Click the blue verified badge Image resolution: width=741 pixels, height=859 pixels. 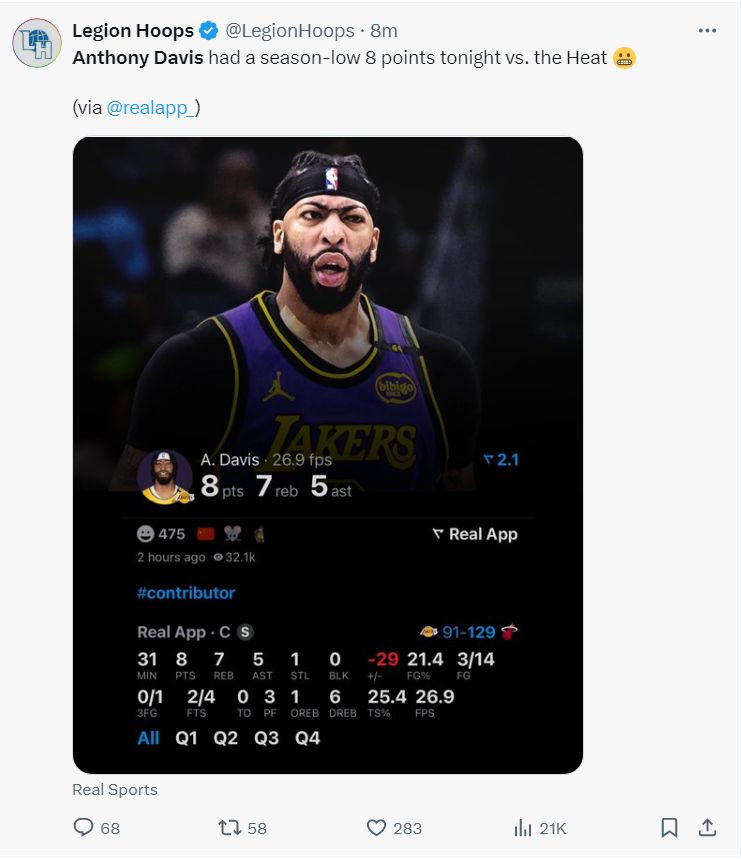pos(208,31)
